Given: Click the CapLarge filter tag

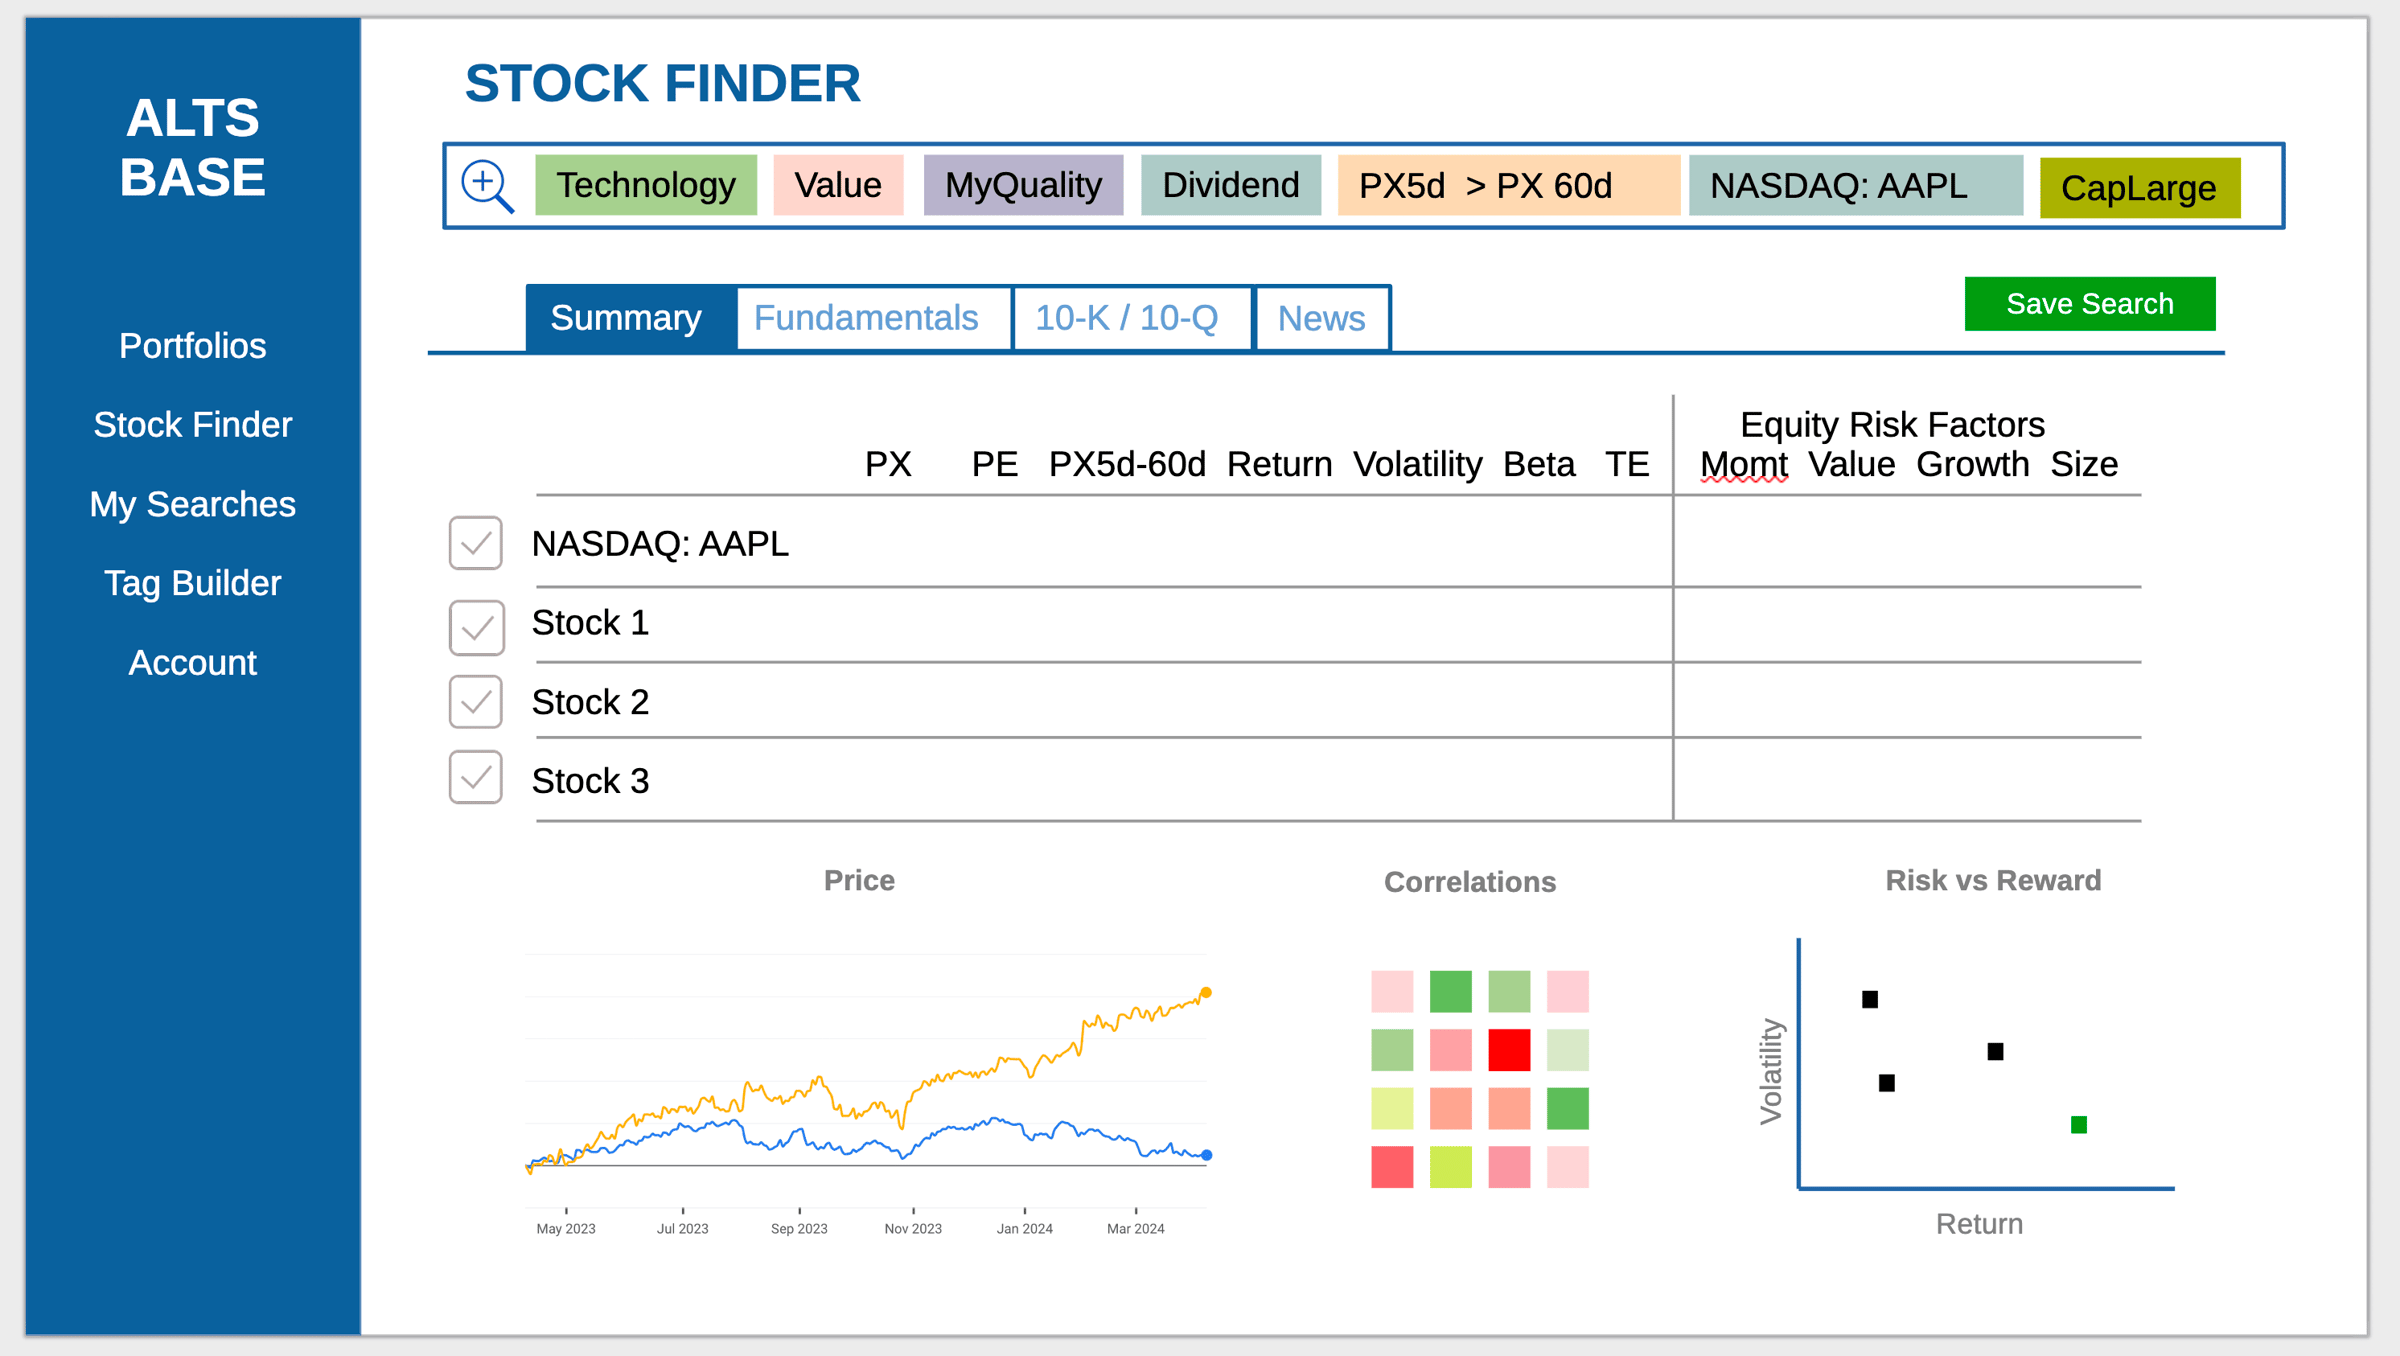Looking at the screenshot, I should 2139,188.
